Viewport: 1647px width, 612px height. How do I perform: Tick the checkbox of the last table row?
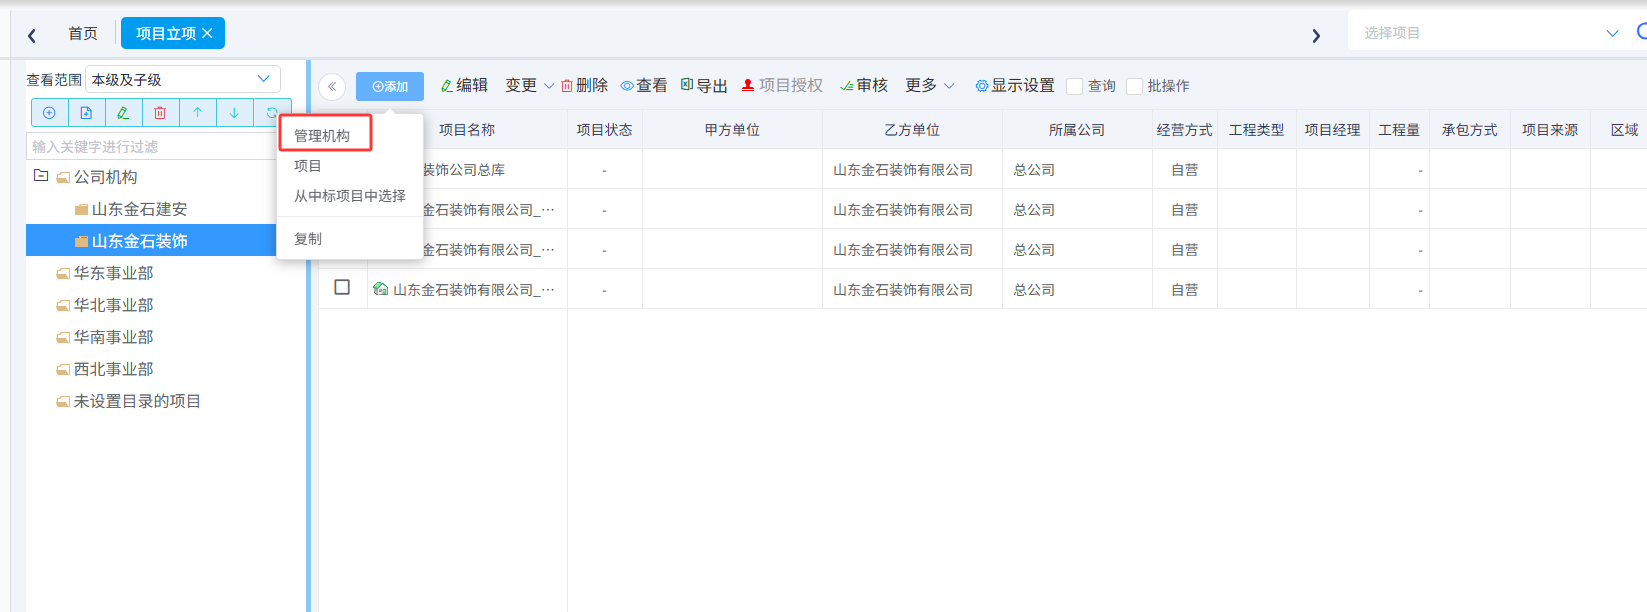pyautogui.click(x=342, y=287)
